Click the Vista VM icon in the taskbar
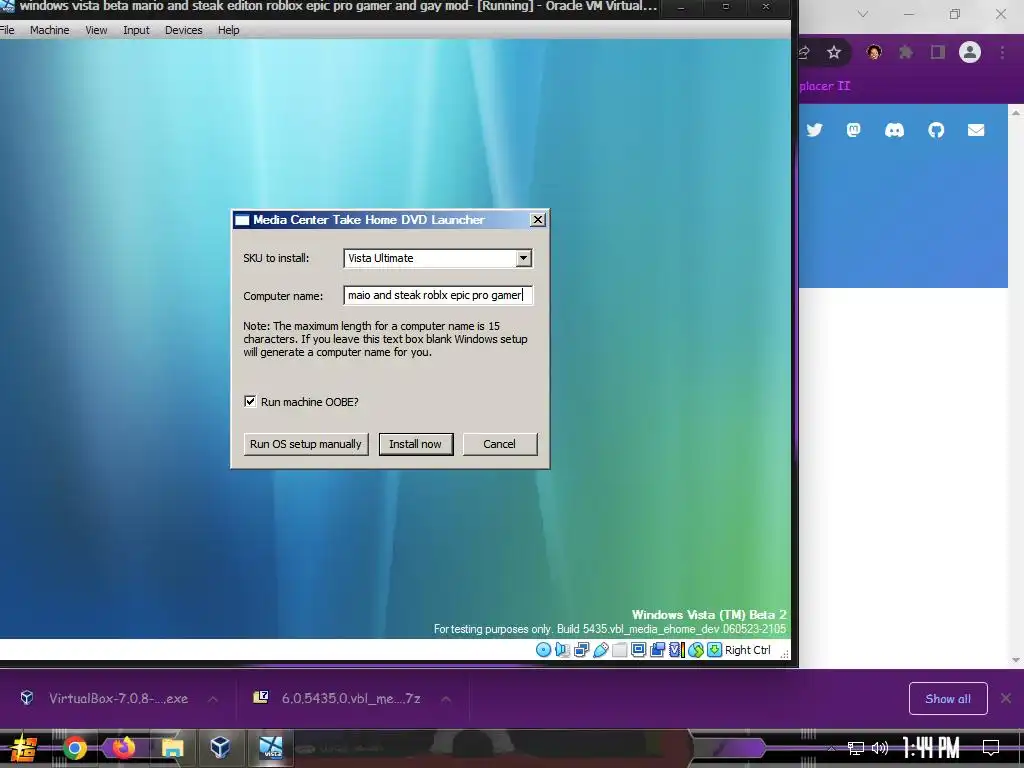Screen dimensions: 1024x768 pos(271,748)
